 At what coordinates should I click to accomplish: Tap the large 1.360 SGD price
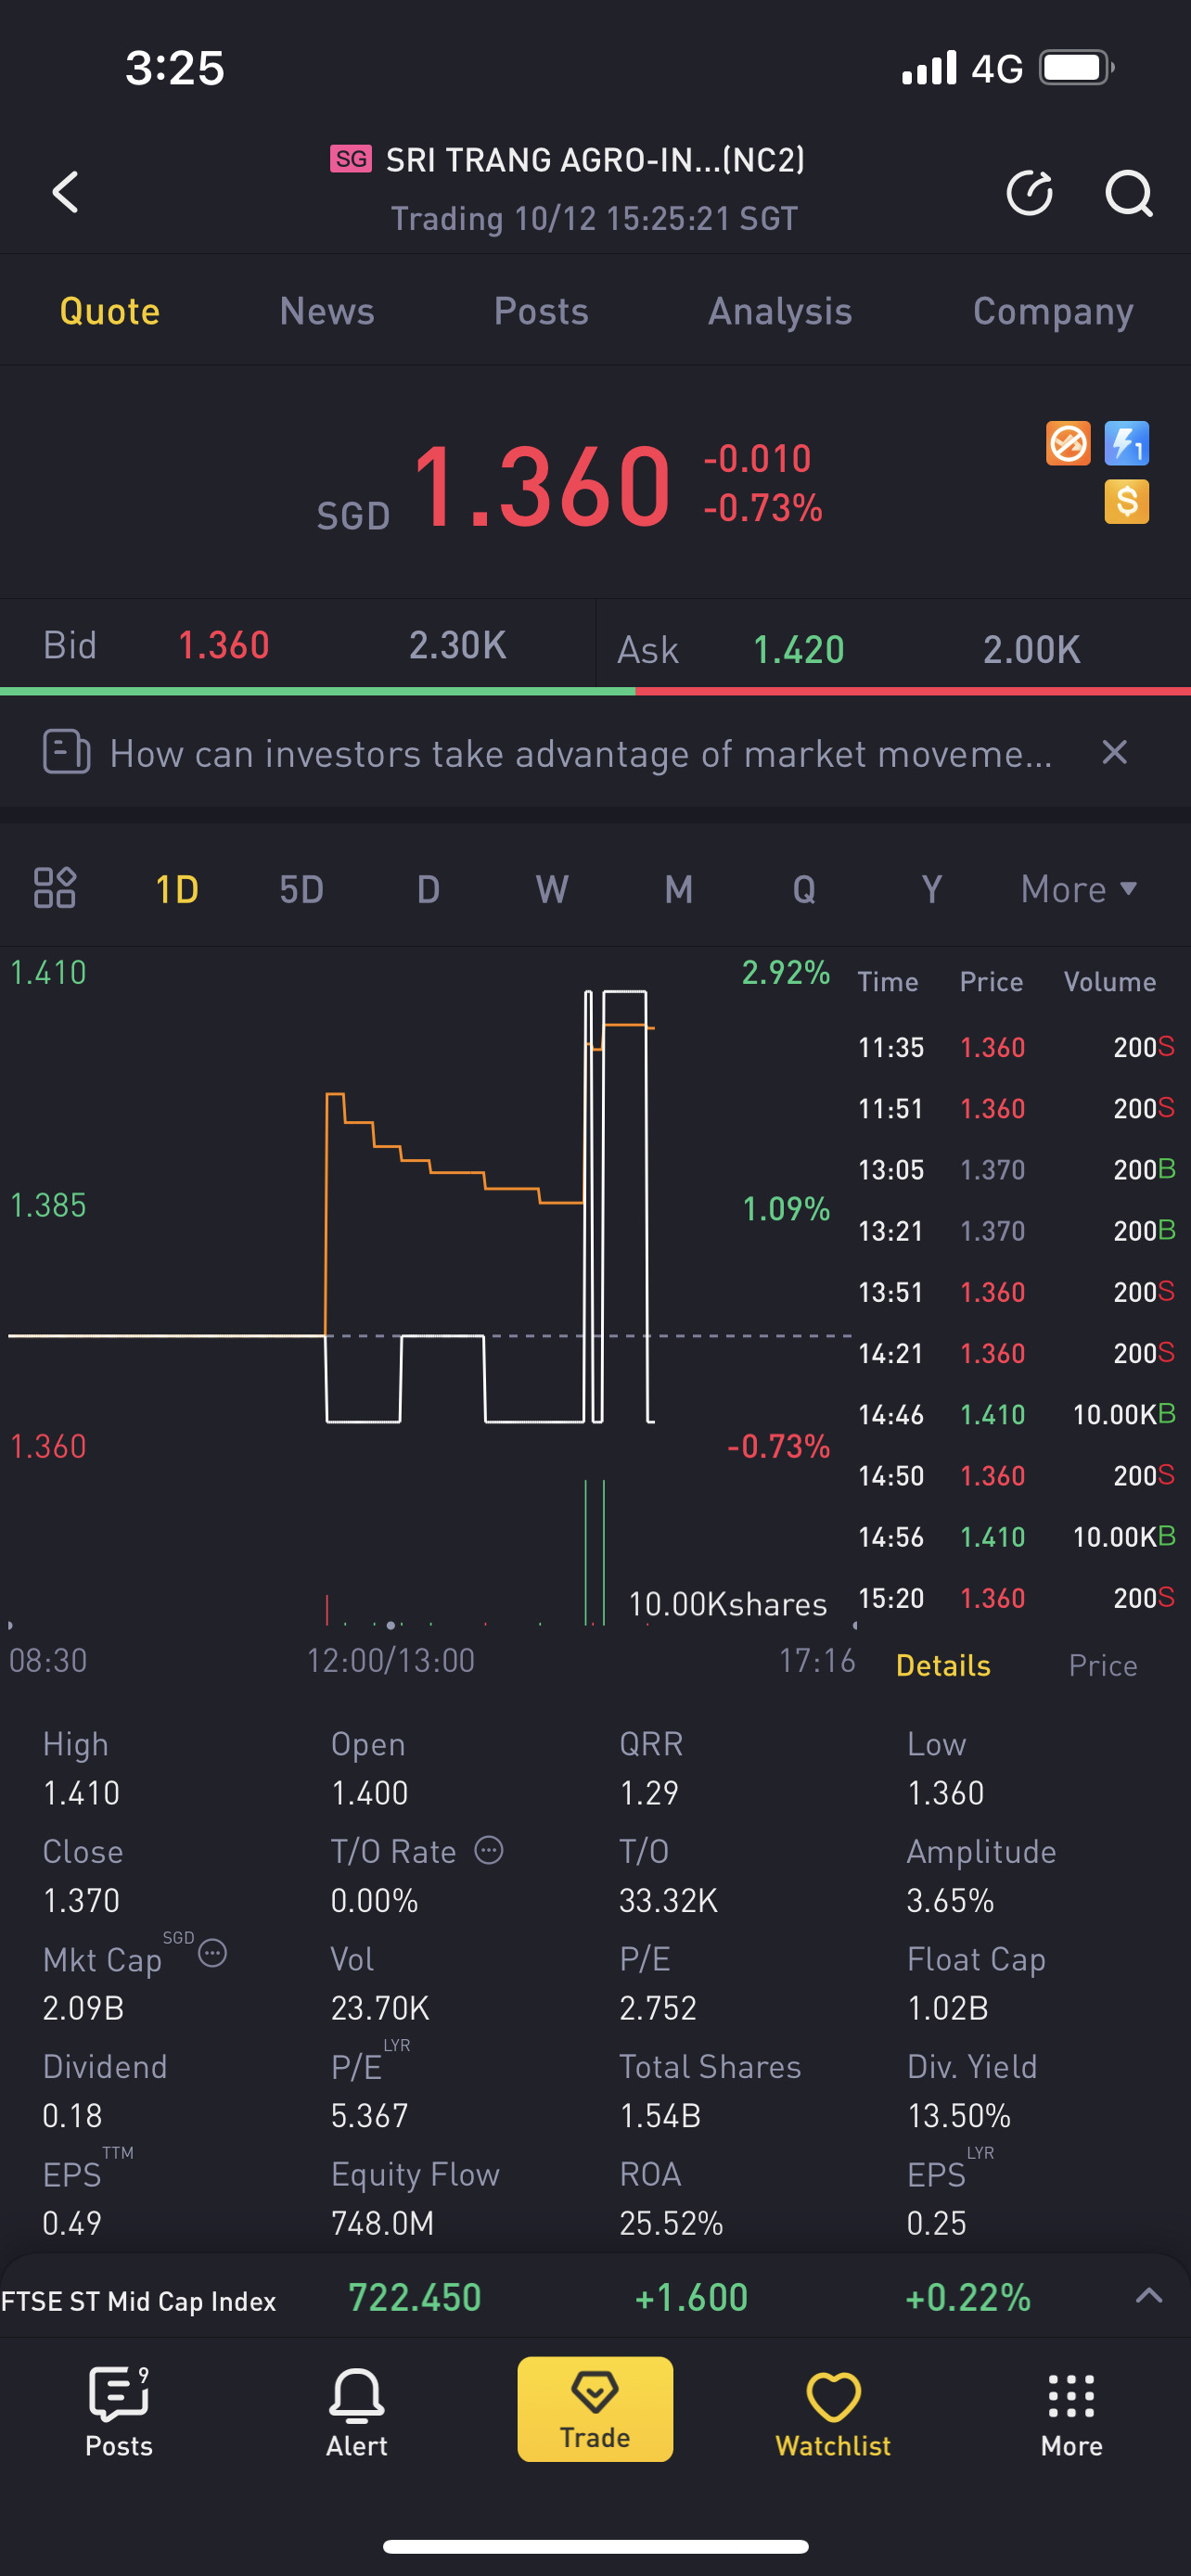click(x=541, y=486)
